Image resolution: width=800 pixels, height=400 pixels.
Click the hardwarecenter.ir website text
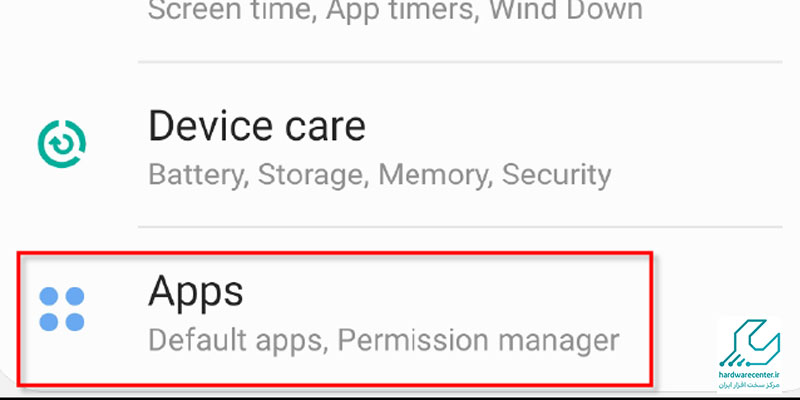pyautogui.click(x=749, y=376)
